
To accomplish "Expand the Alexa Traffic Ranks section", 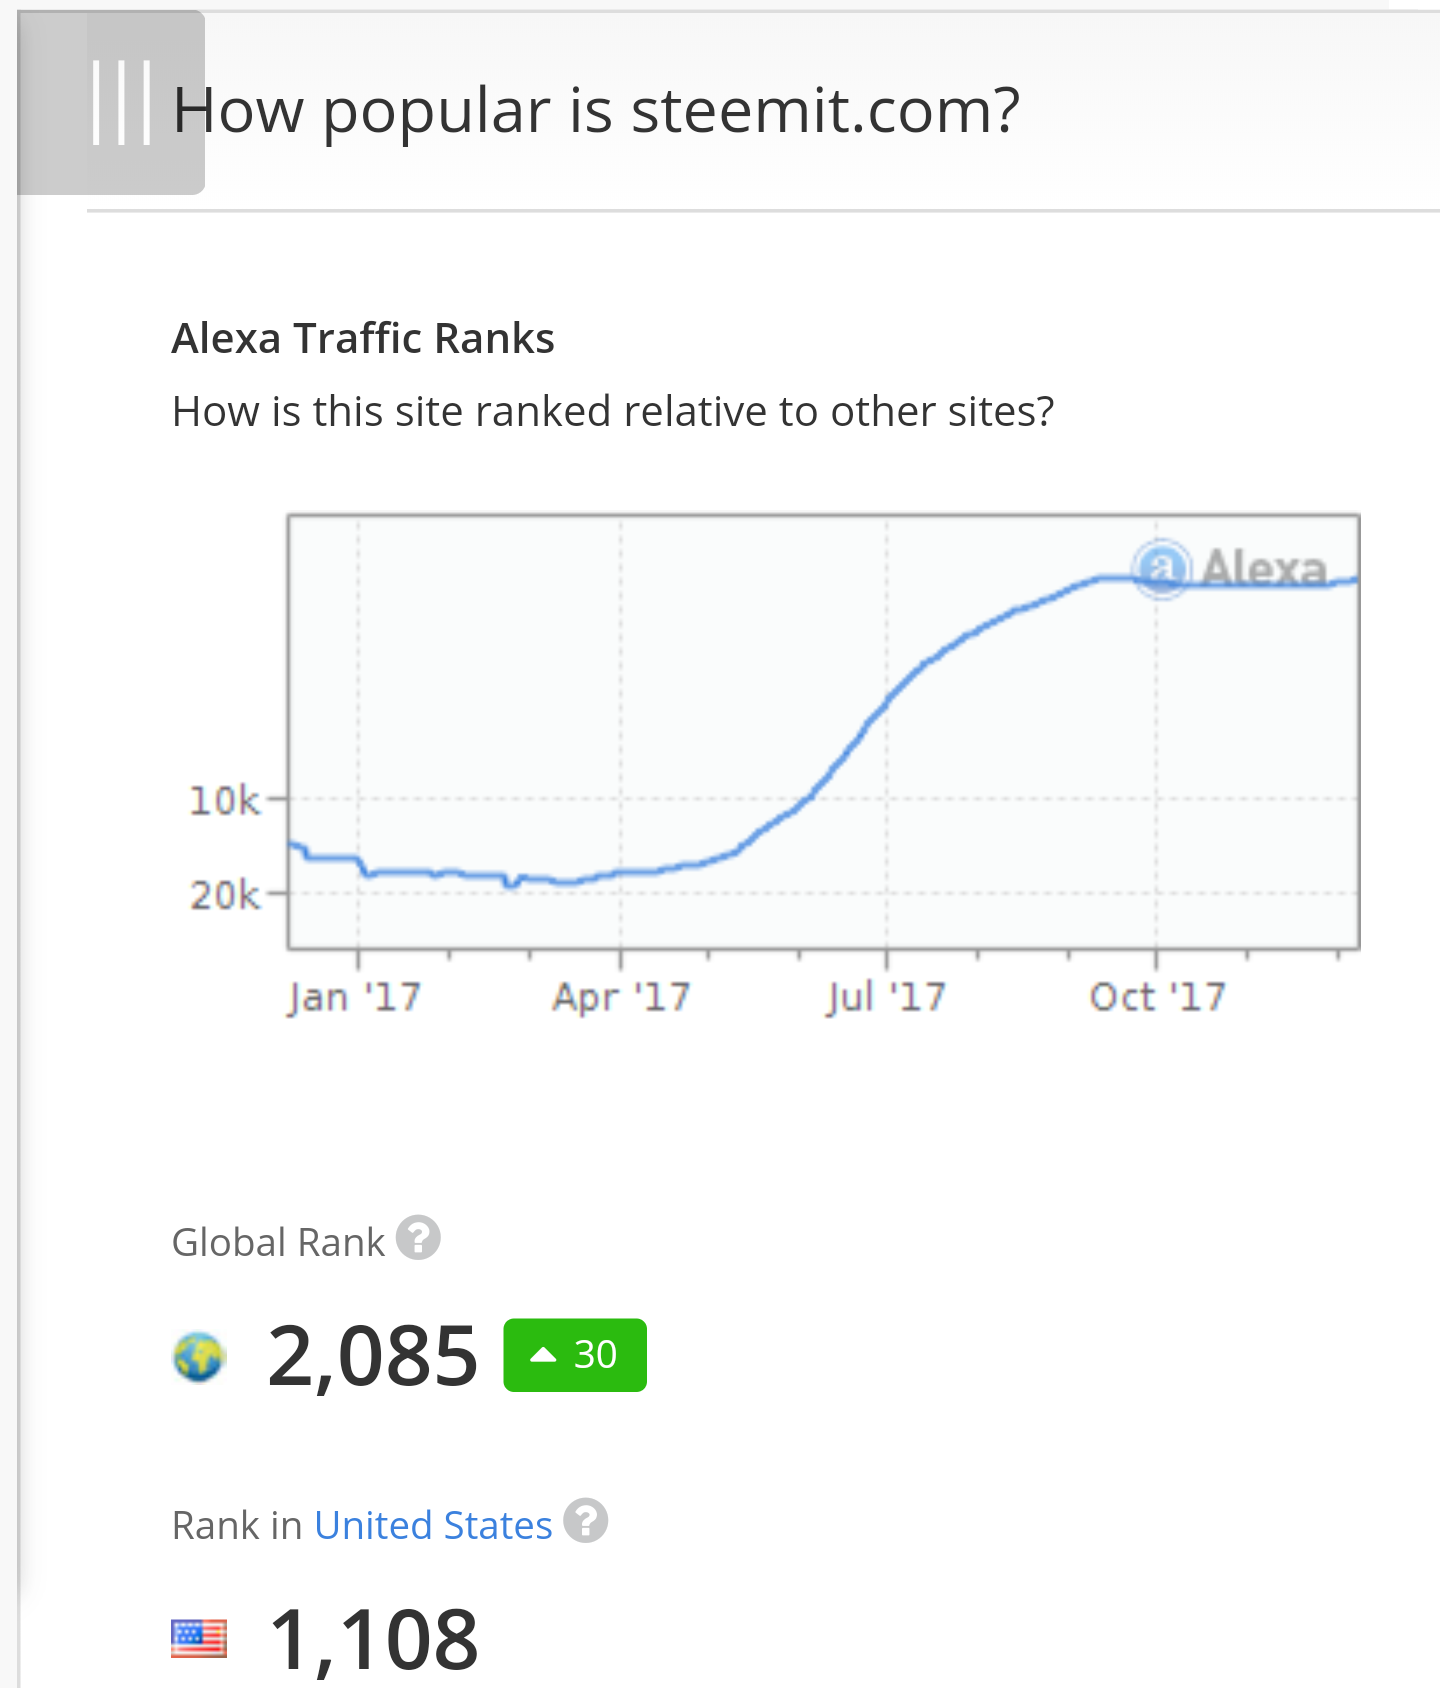I will click(363, 338).
